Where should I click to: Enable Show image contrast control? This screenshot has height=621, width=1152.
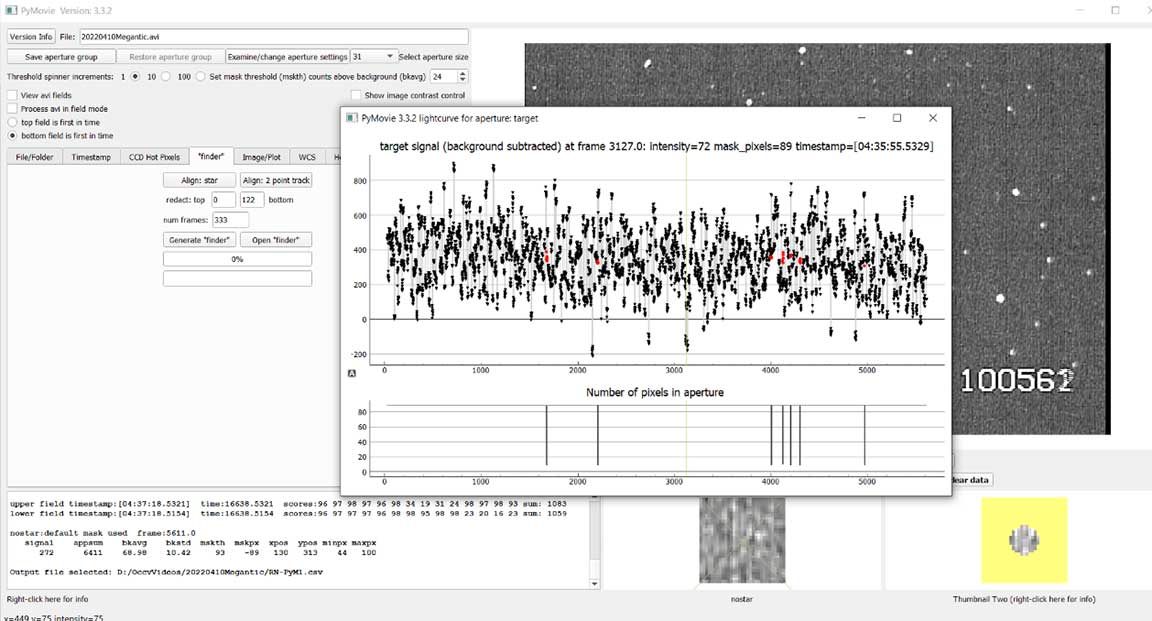click(x=356, y=96)
